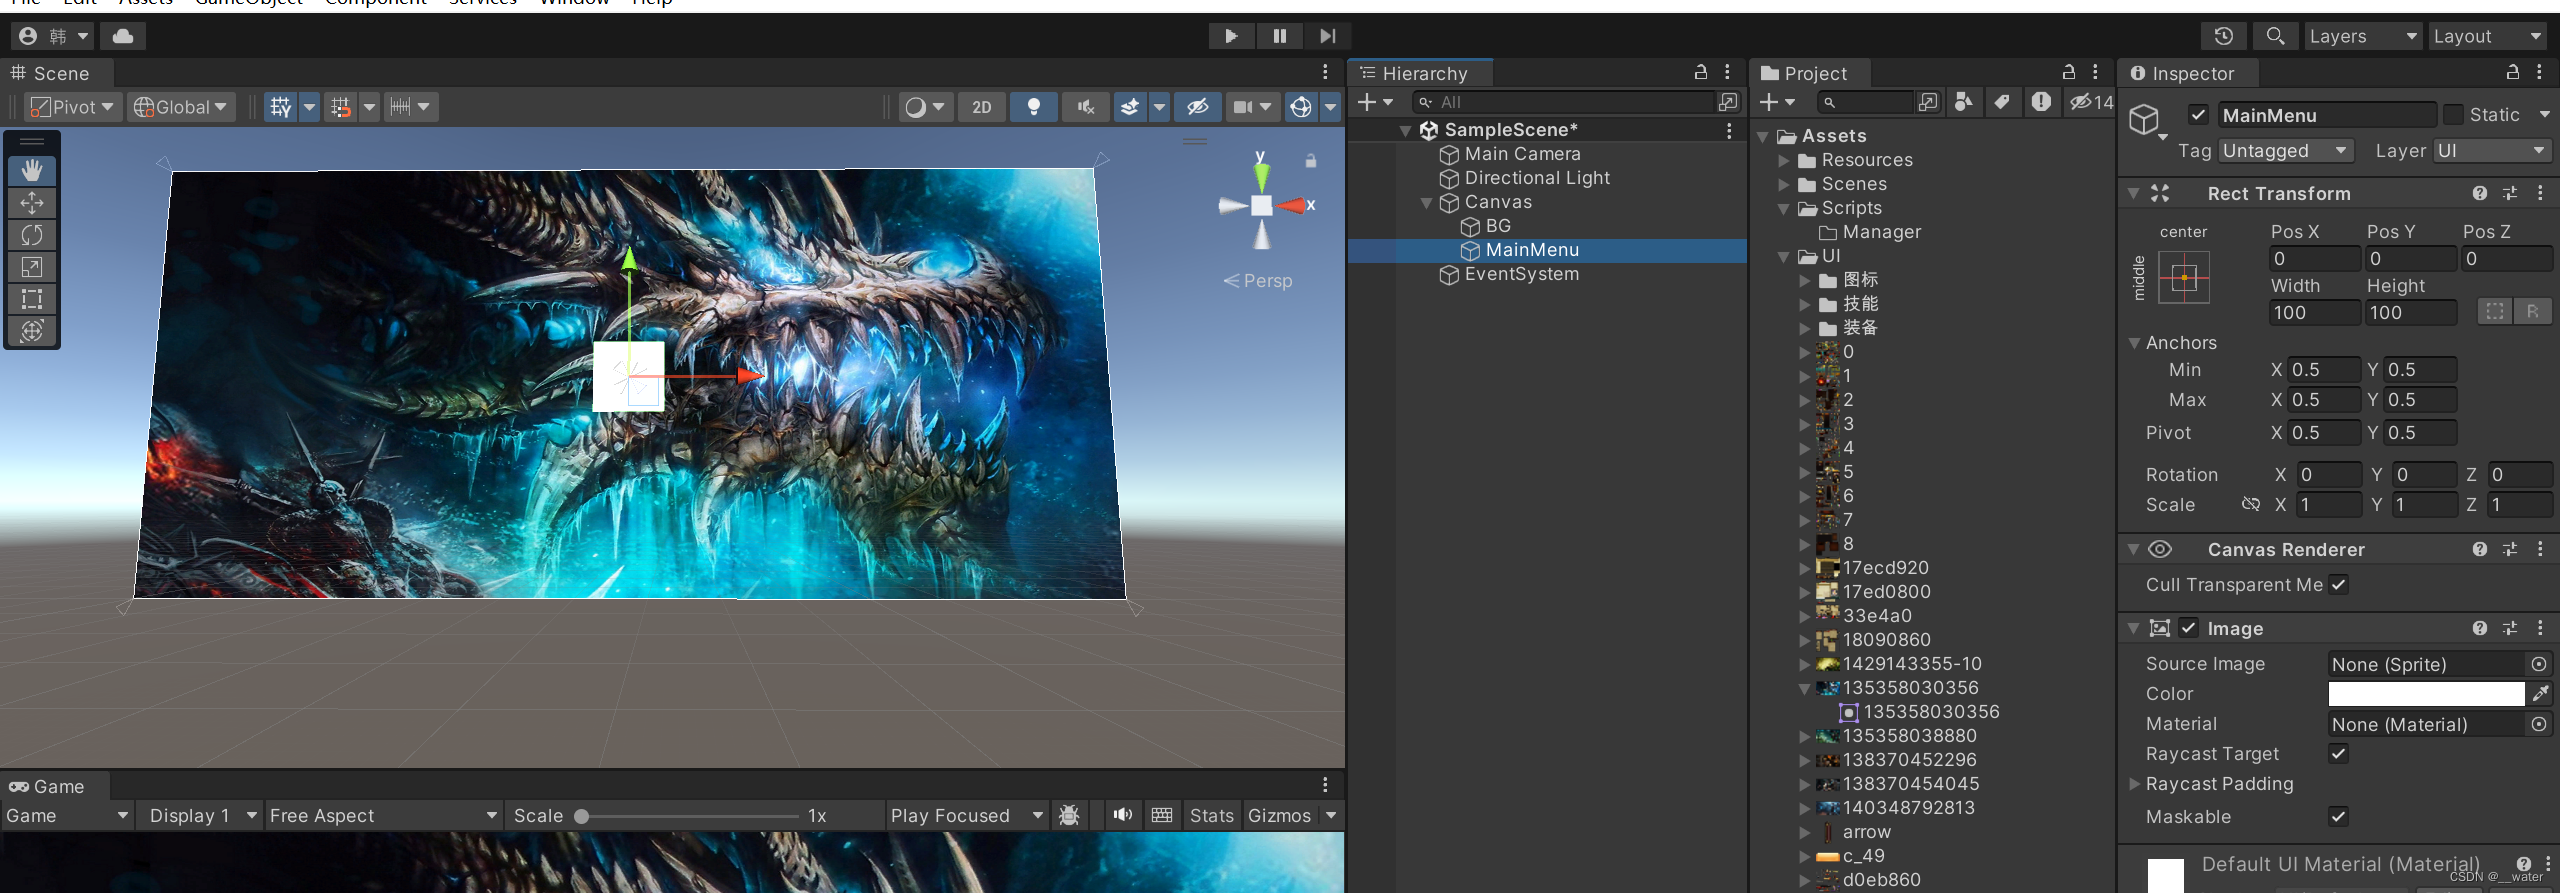Open the Free Aspect dropdown
The width and height of the screenshot is (2560, 893).
tap(383, 816)
